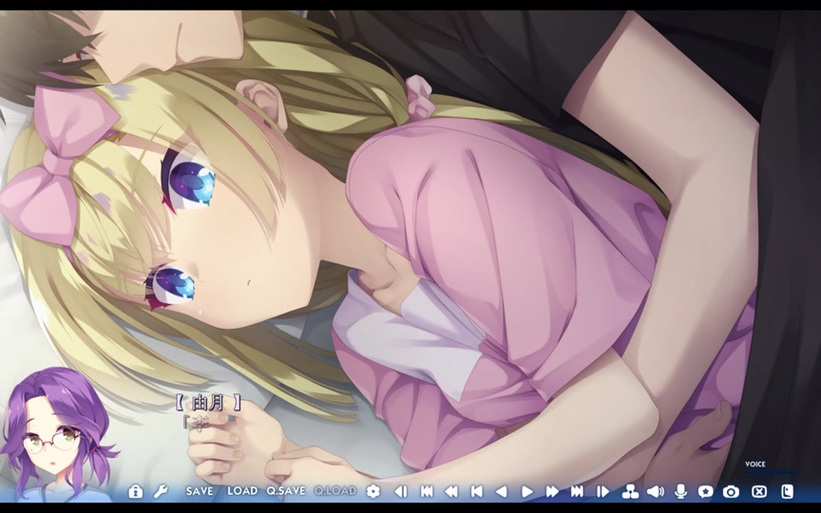Click the step-forward bar-triangle icon

(603, 492)
